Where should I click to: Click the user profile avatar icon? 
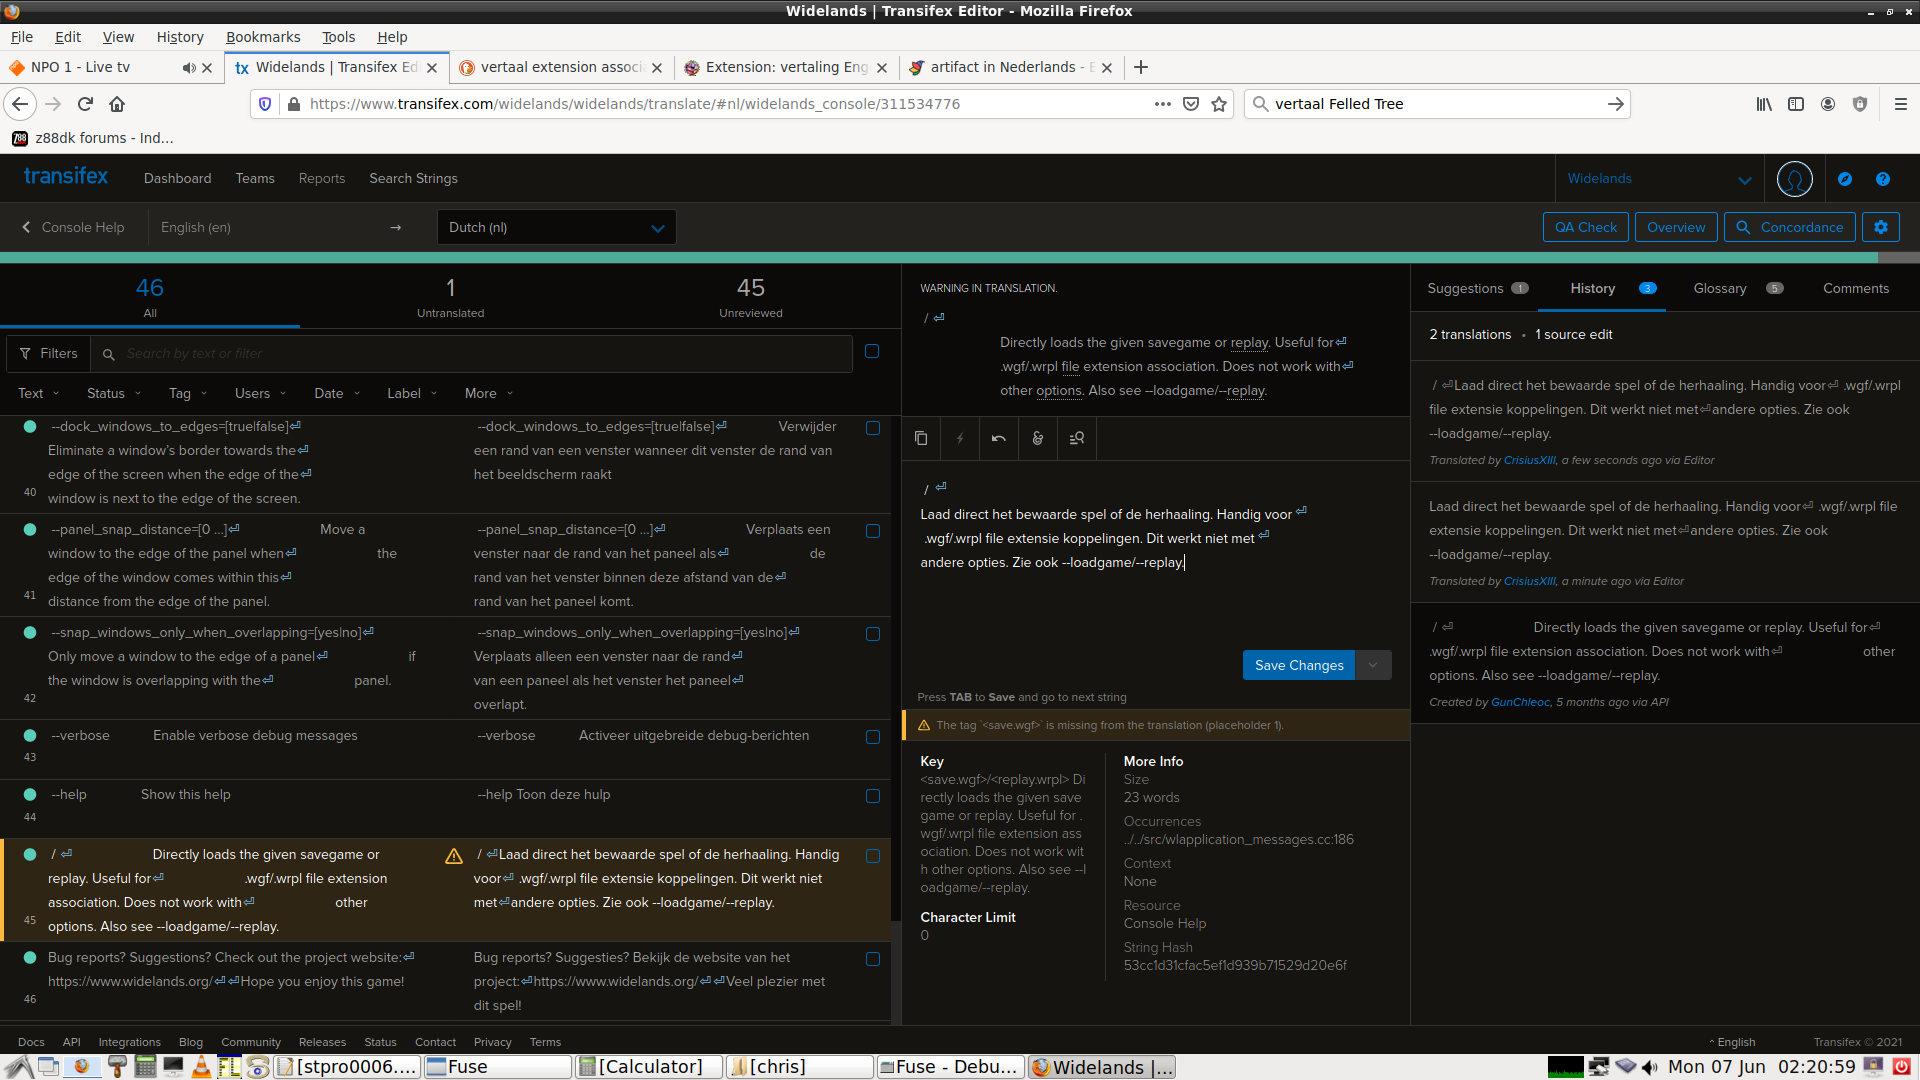coord(1794,179)
